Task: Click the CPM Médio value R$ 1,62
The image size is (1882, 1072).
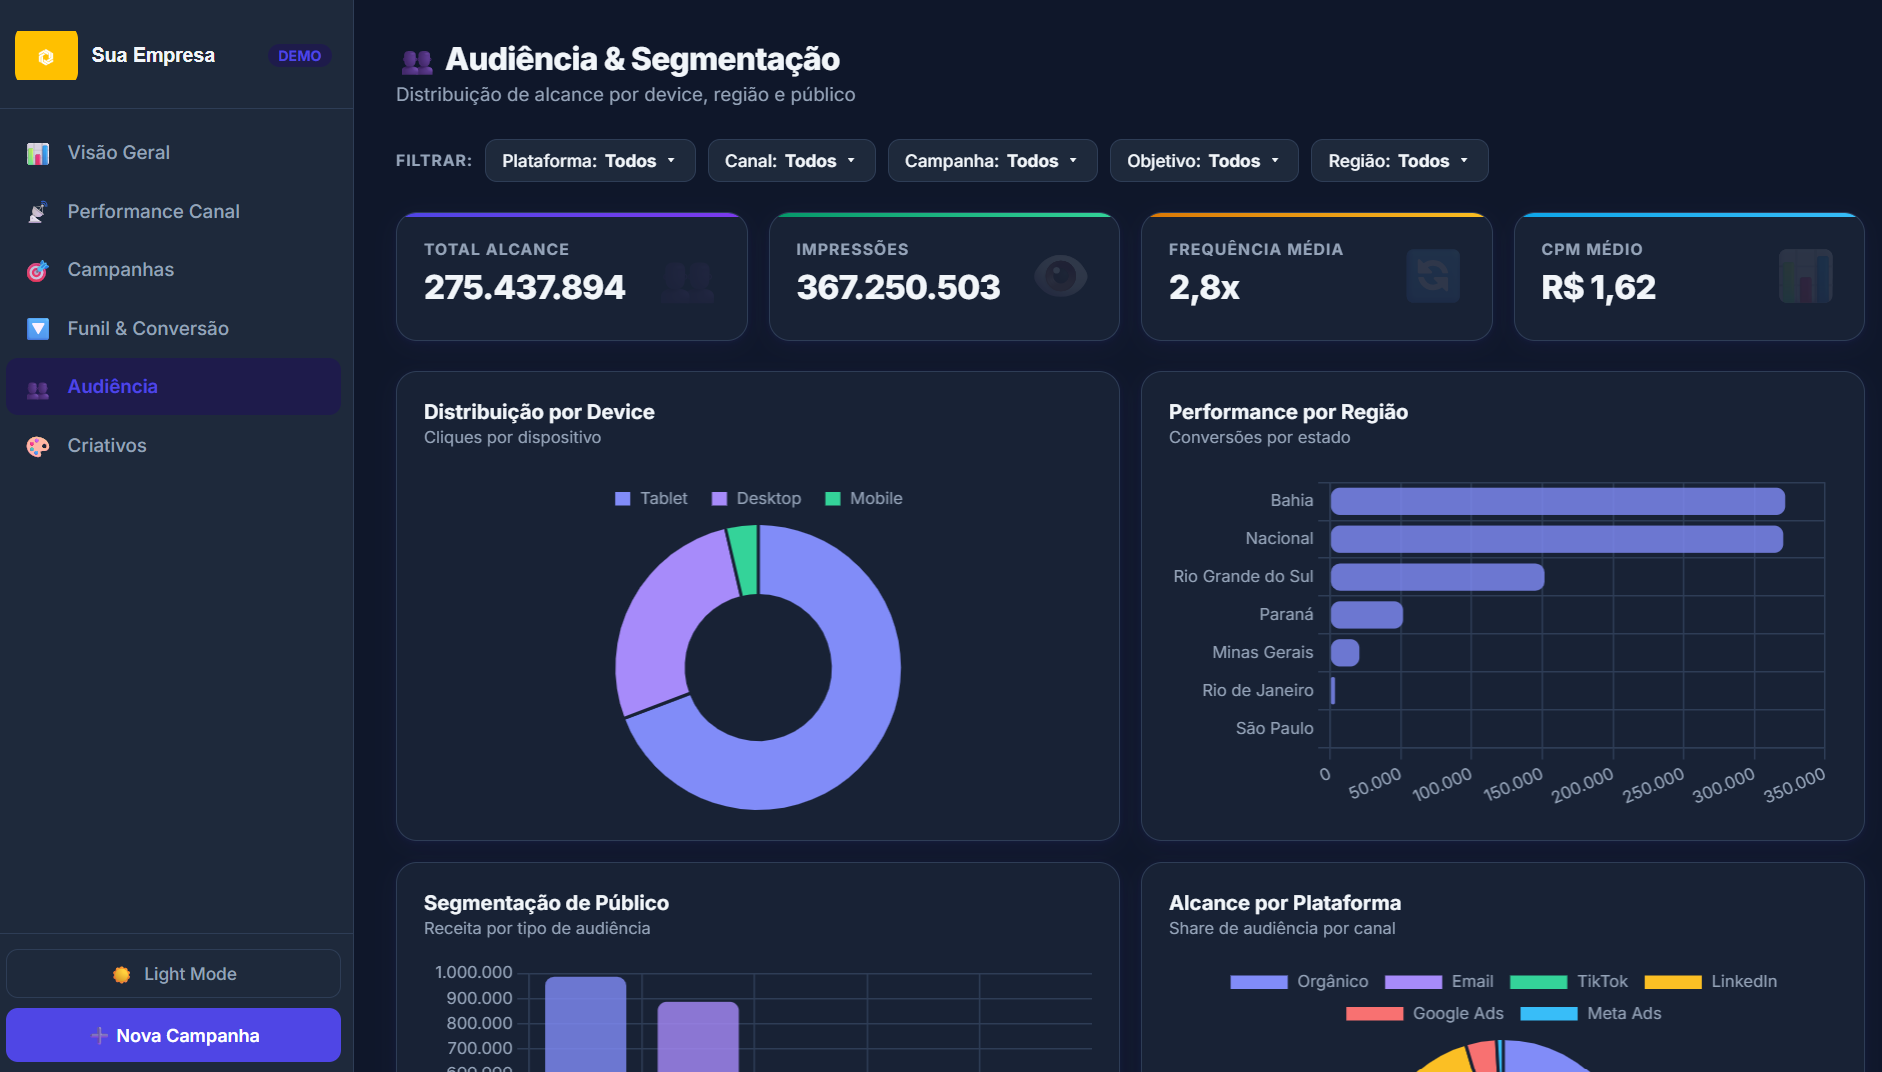Action: coord(1598,288)
